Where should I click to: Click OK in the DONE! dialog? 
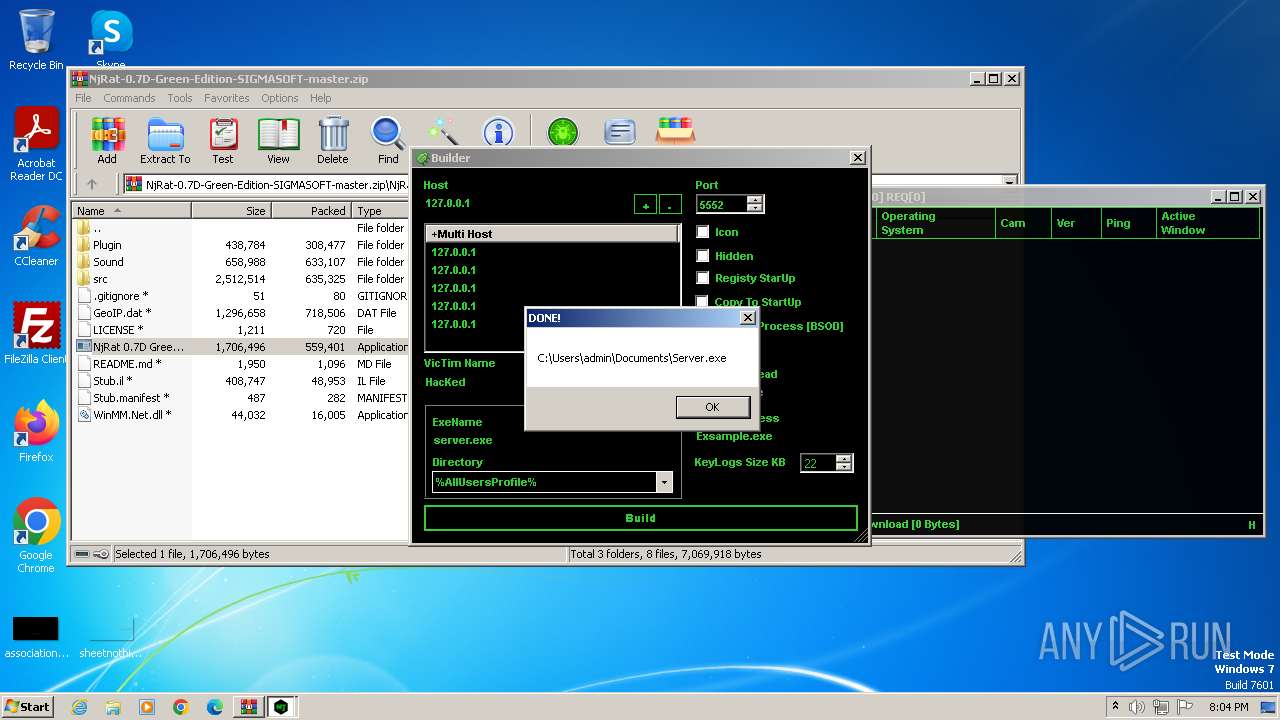tap(712, 407)
